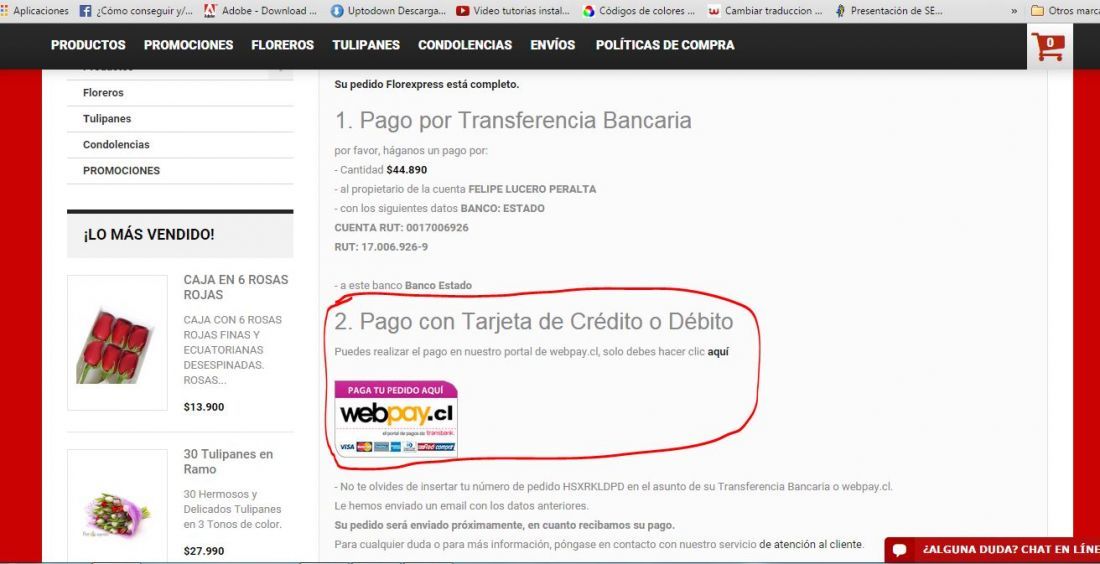Open the Códigos de colores bookmark
This screenshot has height=564, width=1100.
pyautogui.click(x=638, y=11)
